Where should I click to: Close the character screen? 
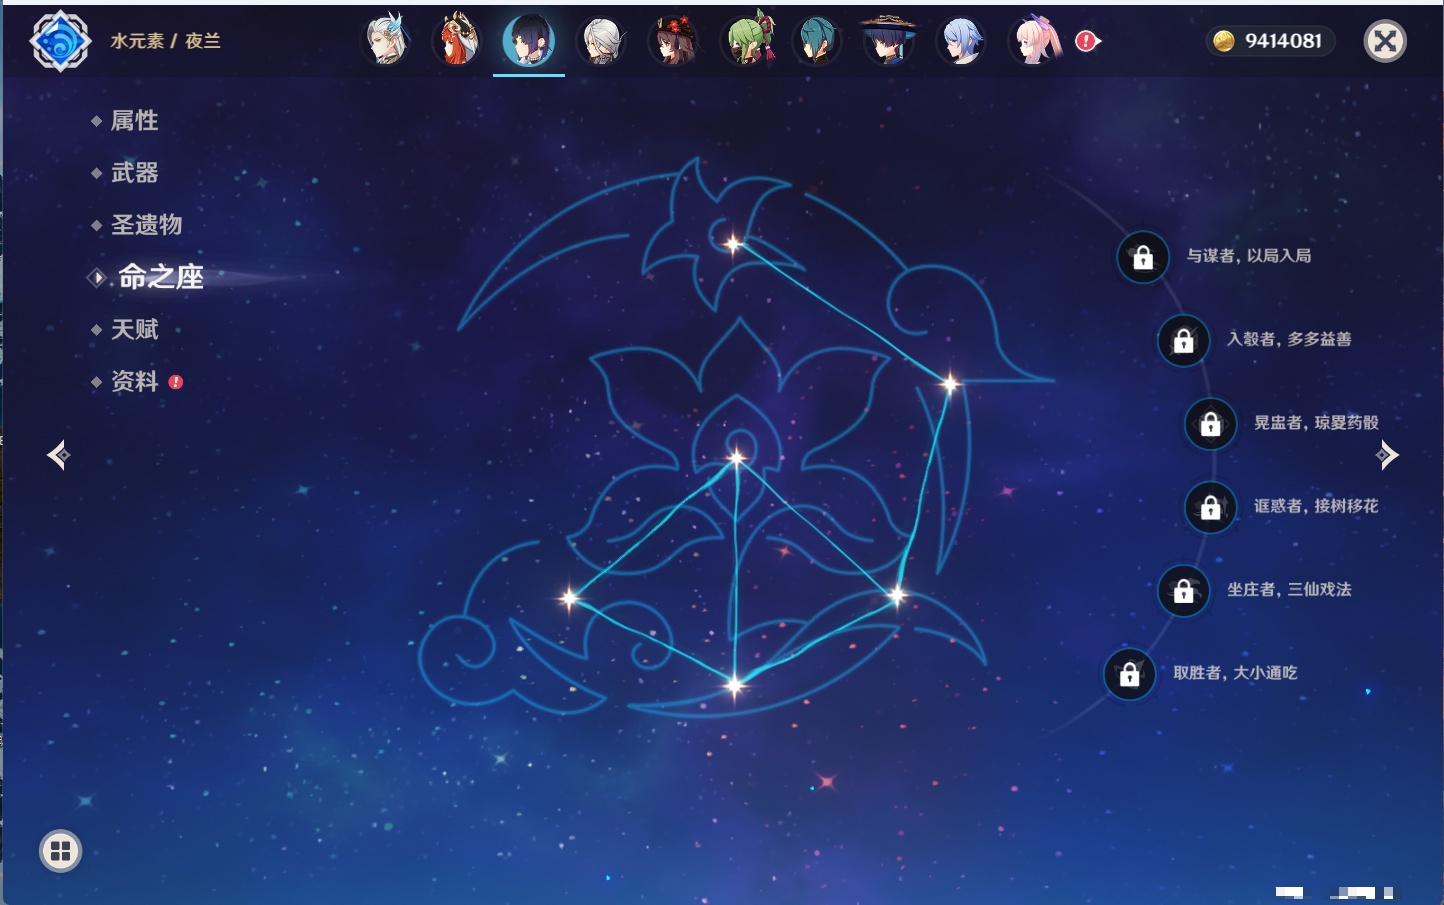pyautogui.click(x=1385, y=41)
